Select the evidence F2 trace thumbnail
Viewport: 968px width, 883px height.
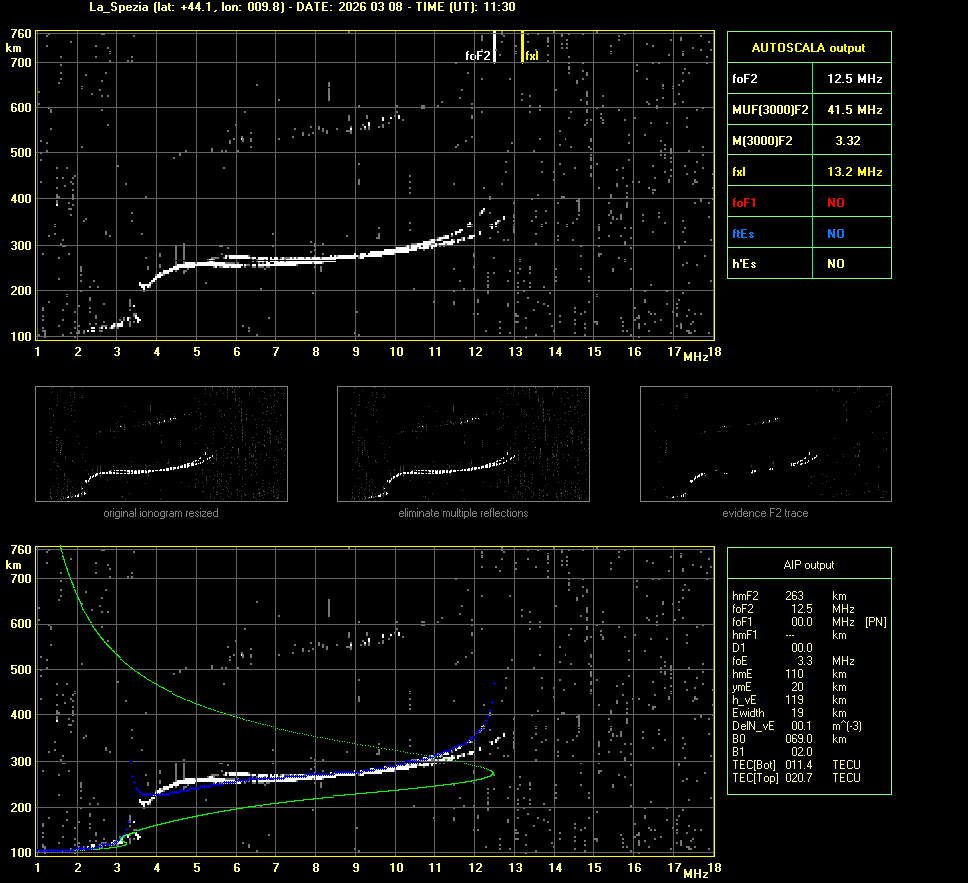(x=765, y=444)
